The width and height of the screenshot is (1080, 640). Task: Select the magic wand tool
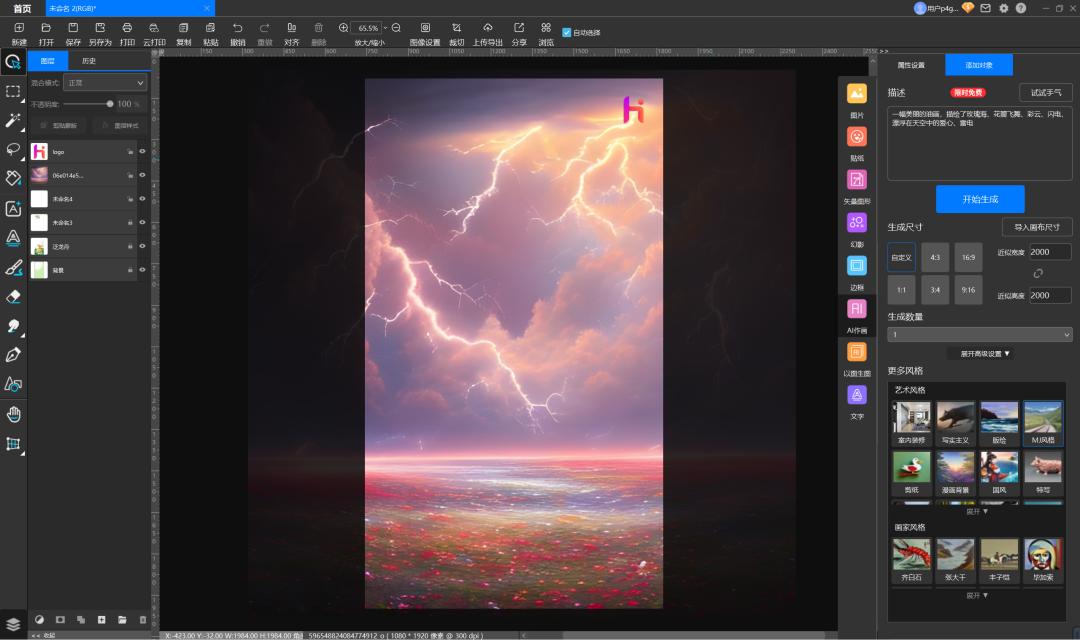point(13,120)
